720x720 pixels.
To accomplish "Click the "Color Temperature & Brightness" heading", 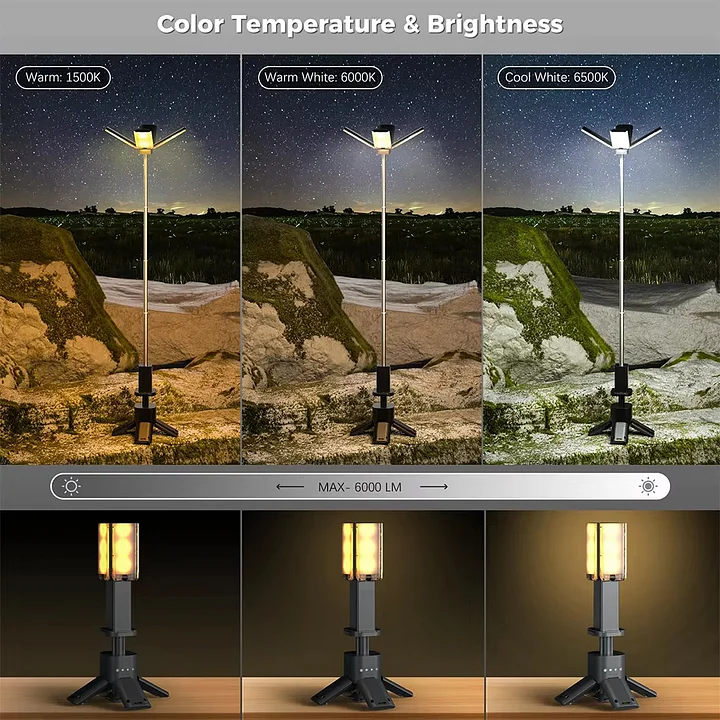I will click(x=360, y=24).
